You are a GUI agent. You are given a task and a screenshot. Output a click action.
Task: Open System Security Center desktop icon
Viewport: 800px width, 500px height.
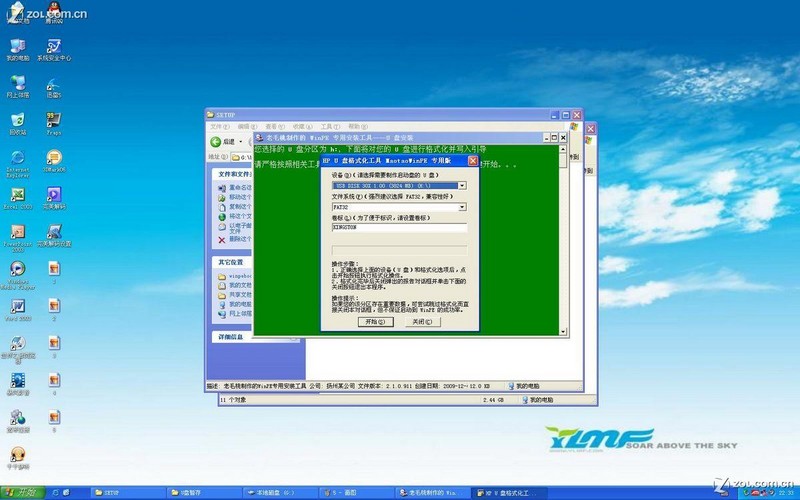click(54, 49)
